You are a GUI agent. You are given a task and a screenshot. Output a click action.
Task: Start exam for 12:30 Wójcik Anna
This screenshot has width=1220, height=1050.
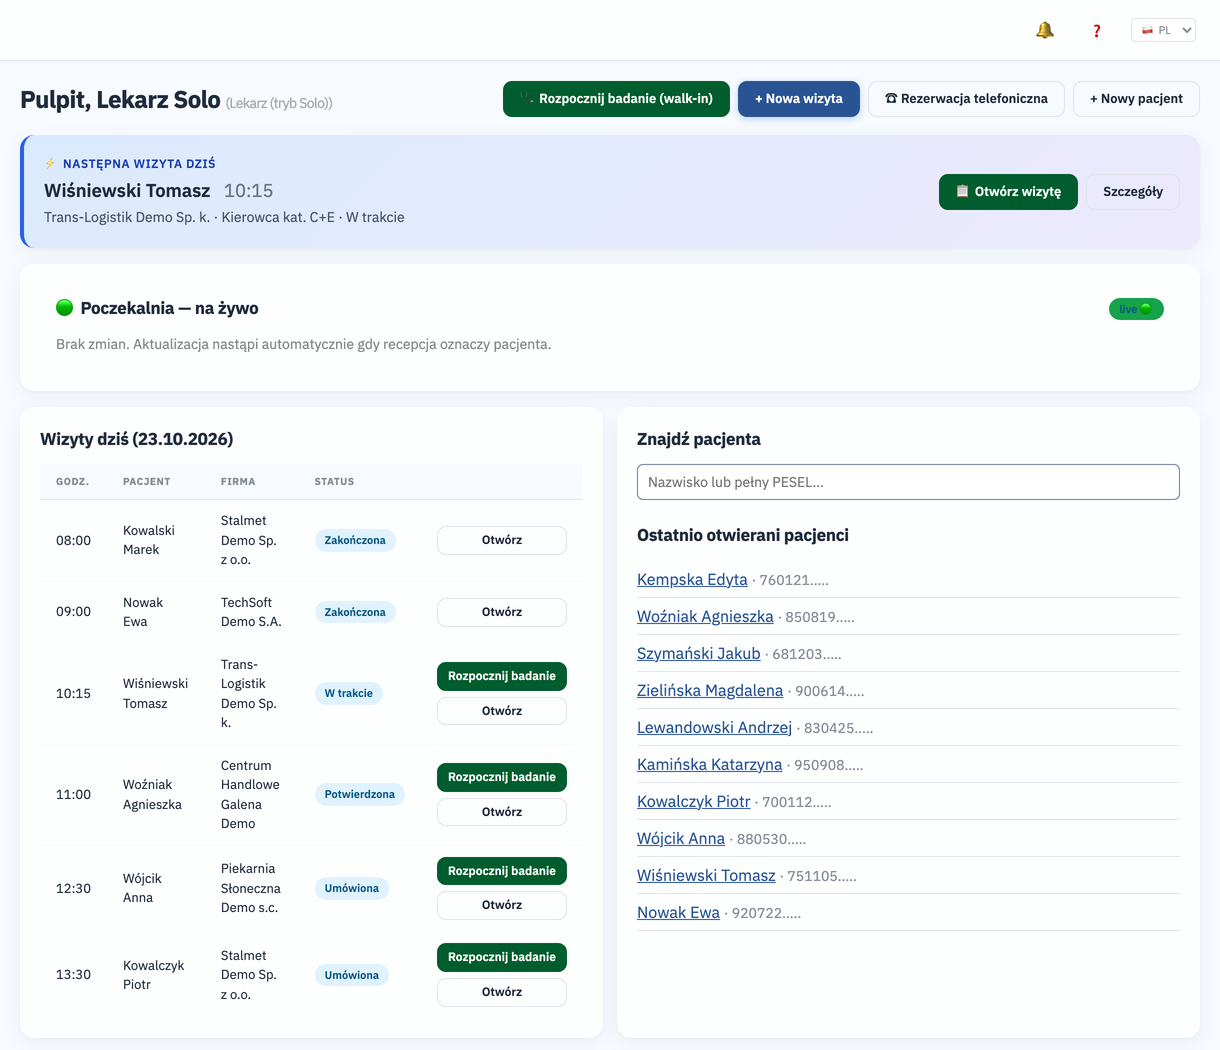502,871
